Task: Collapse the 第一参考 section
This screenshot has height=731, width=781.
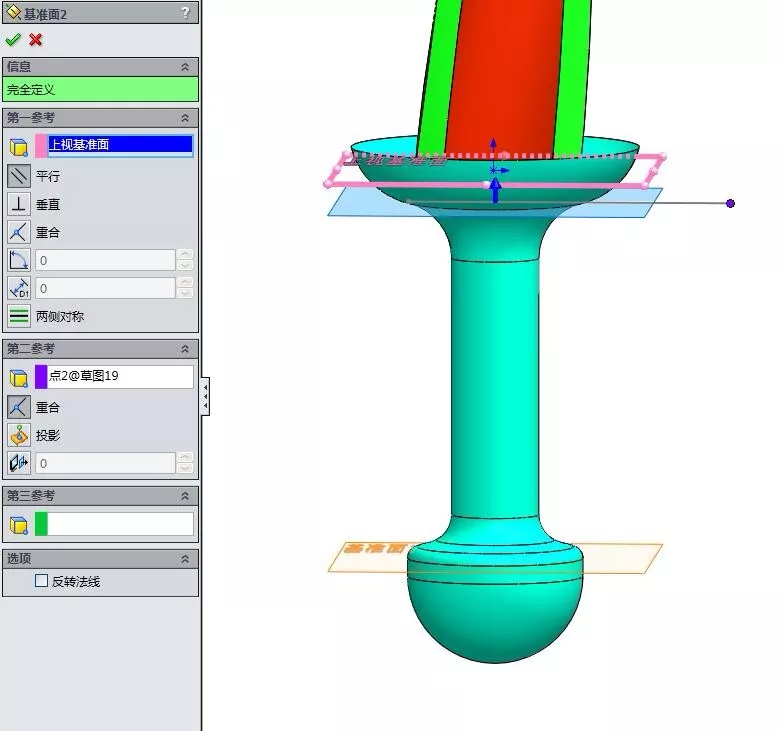Action: click(185, 118)
